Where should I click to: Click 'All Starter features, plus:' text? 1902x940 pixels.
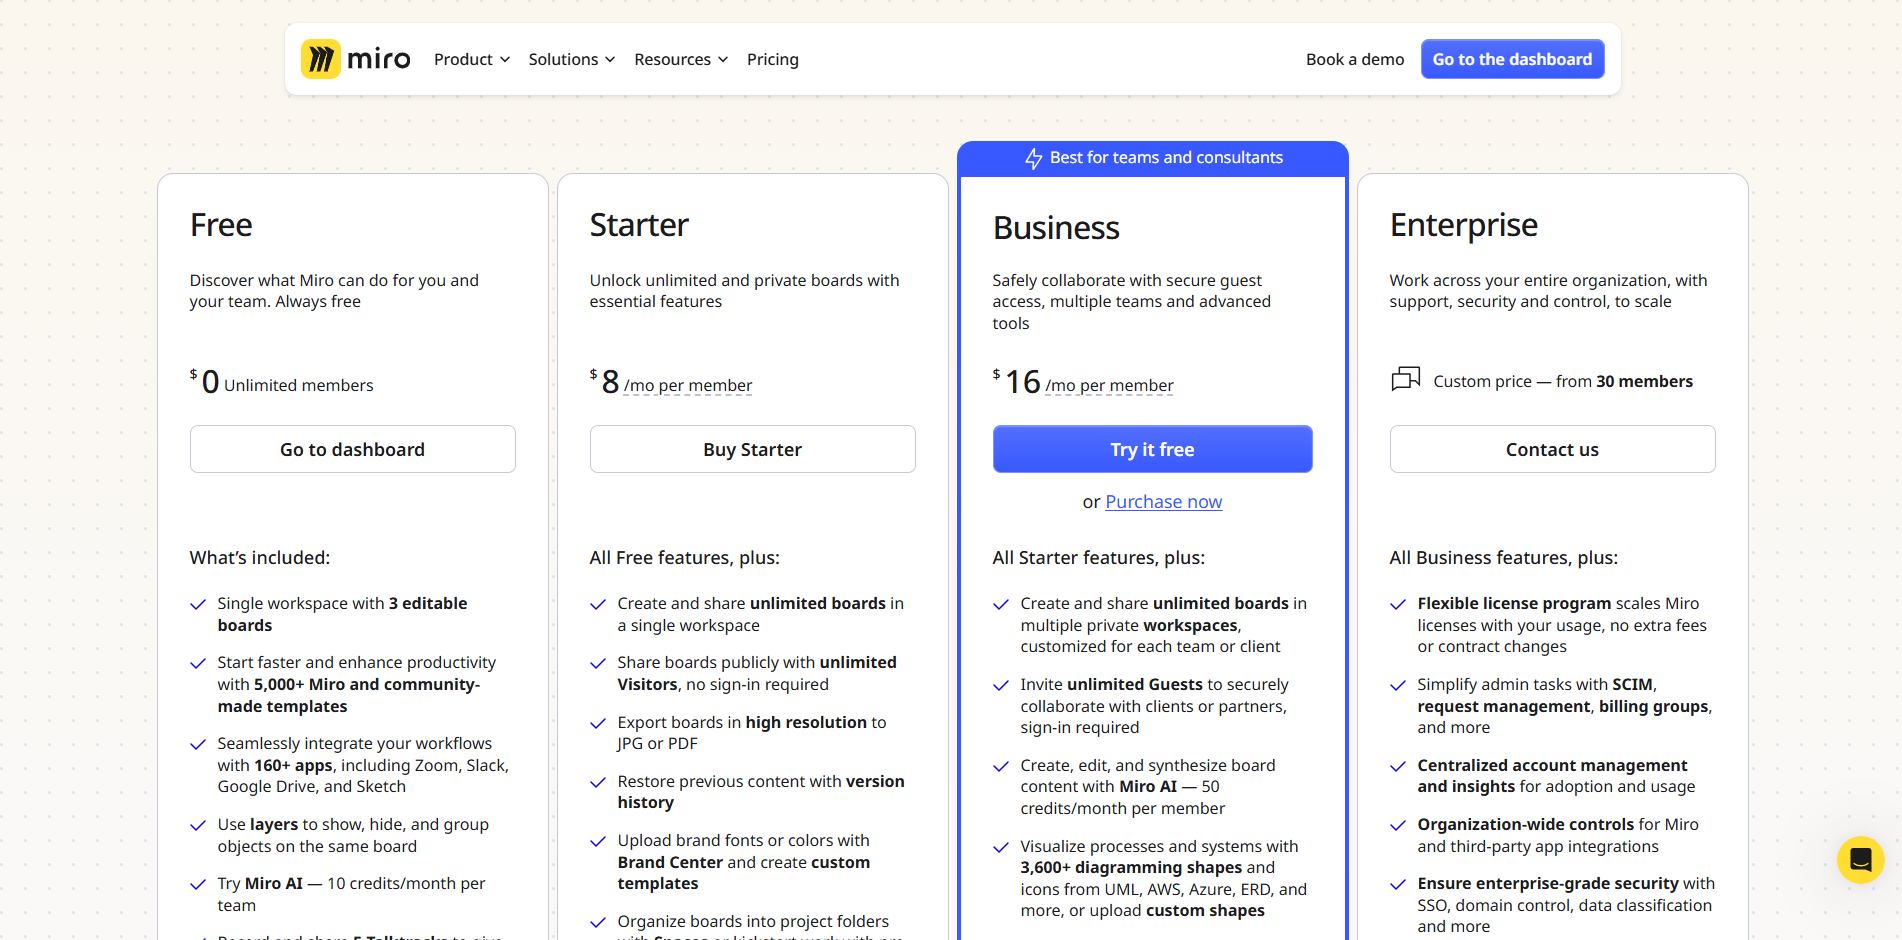[x=1099, y=558]
